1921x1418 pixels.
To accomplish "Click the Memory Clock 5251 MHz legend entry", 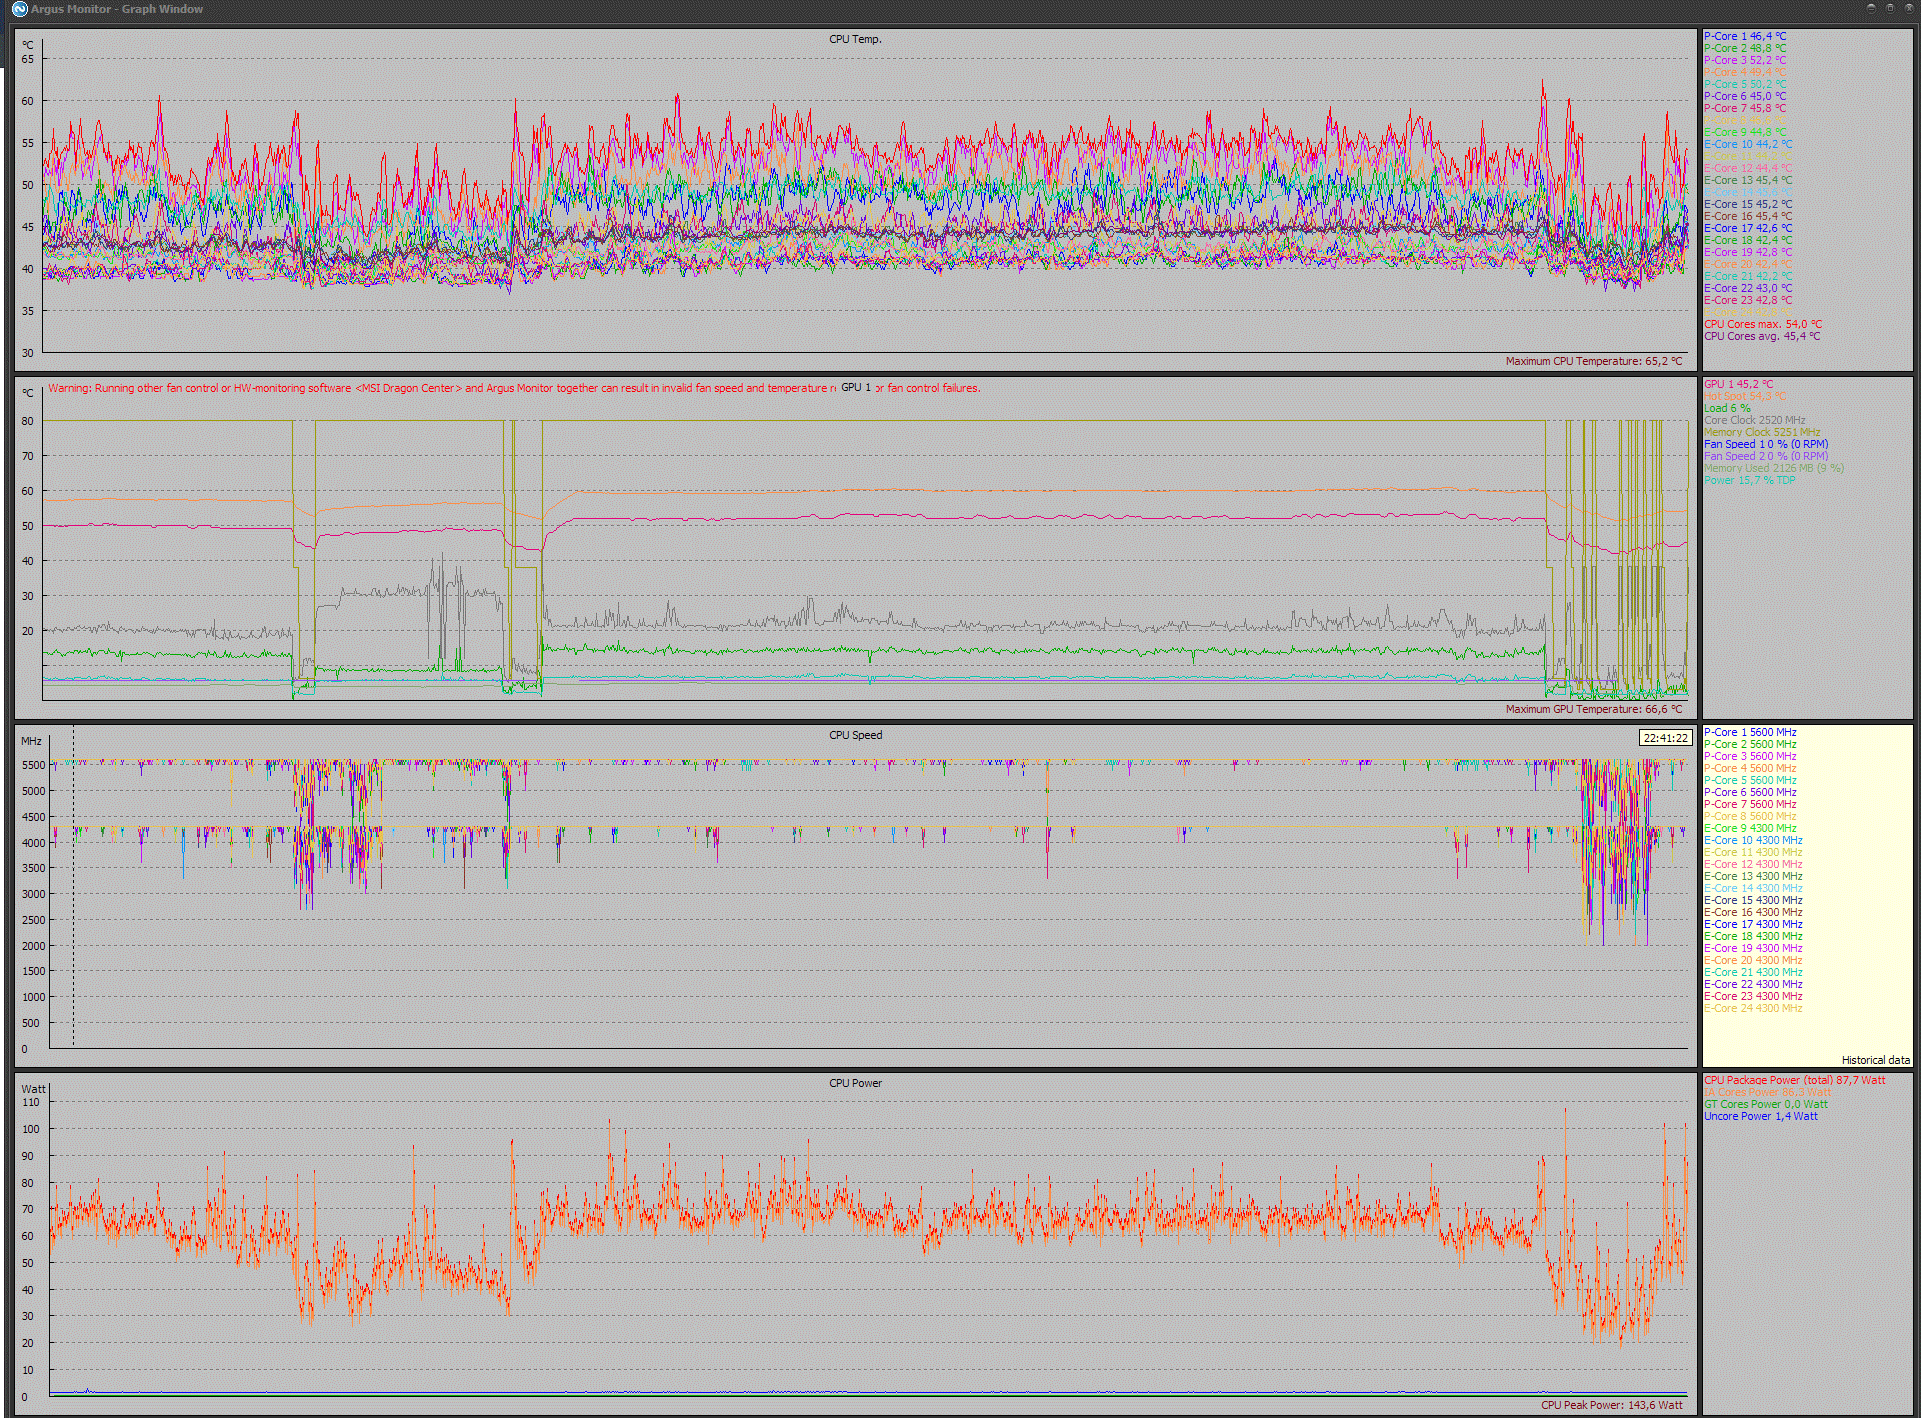I will tap(1761, 432).
